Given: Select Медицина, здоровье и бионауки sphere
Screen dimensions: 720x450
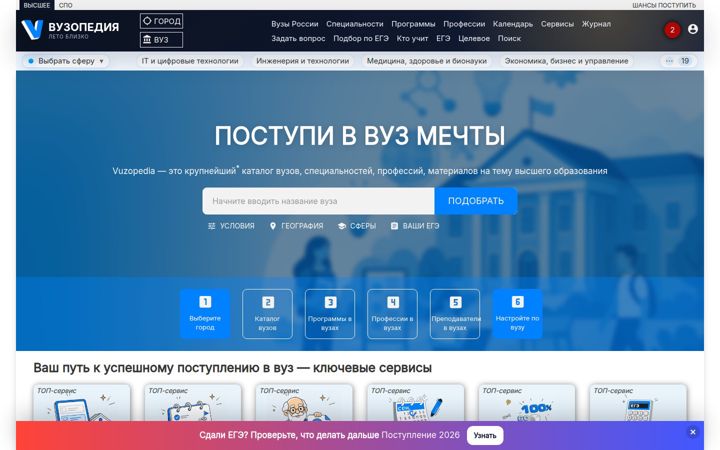Looking at the screenshot, I should (426, 61).
